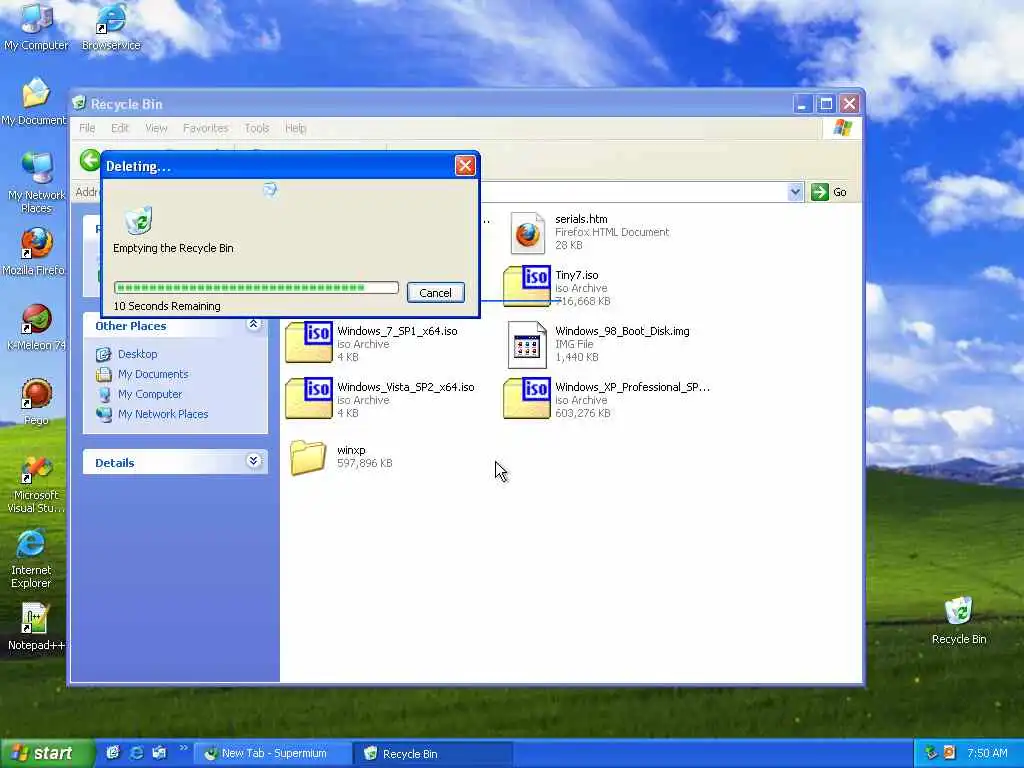This screenshot has width=1024, height=768.
Task: Click the Recycle Bin taskbar button
Action: pos(433,754)
